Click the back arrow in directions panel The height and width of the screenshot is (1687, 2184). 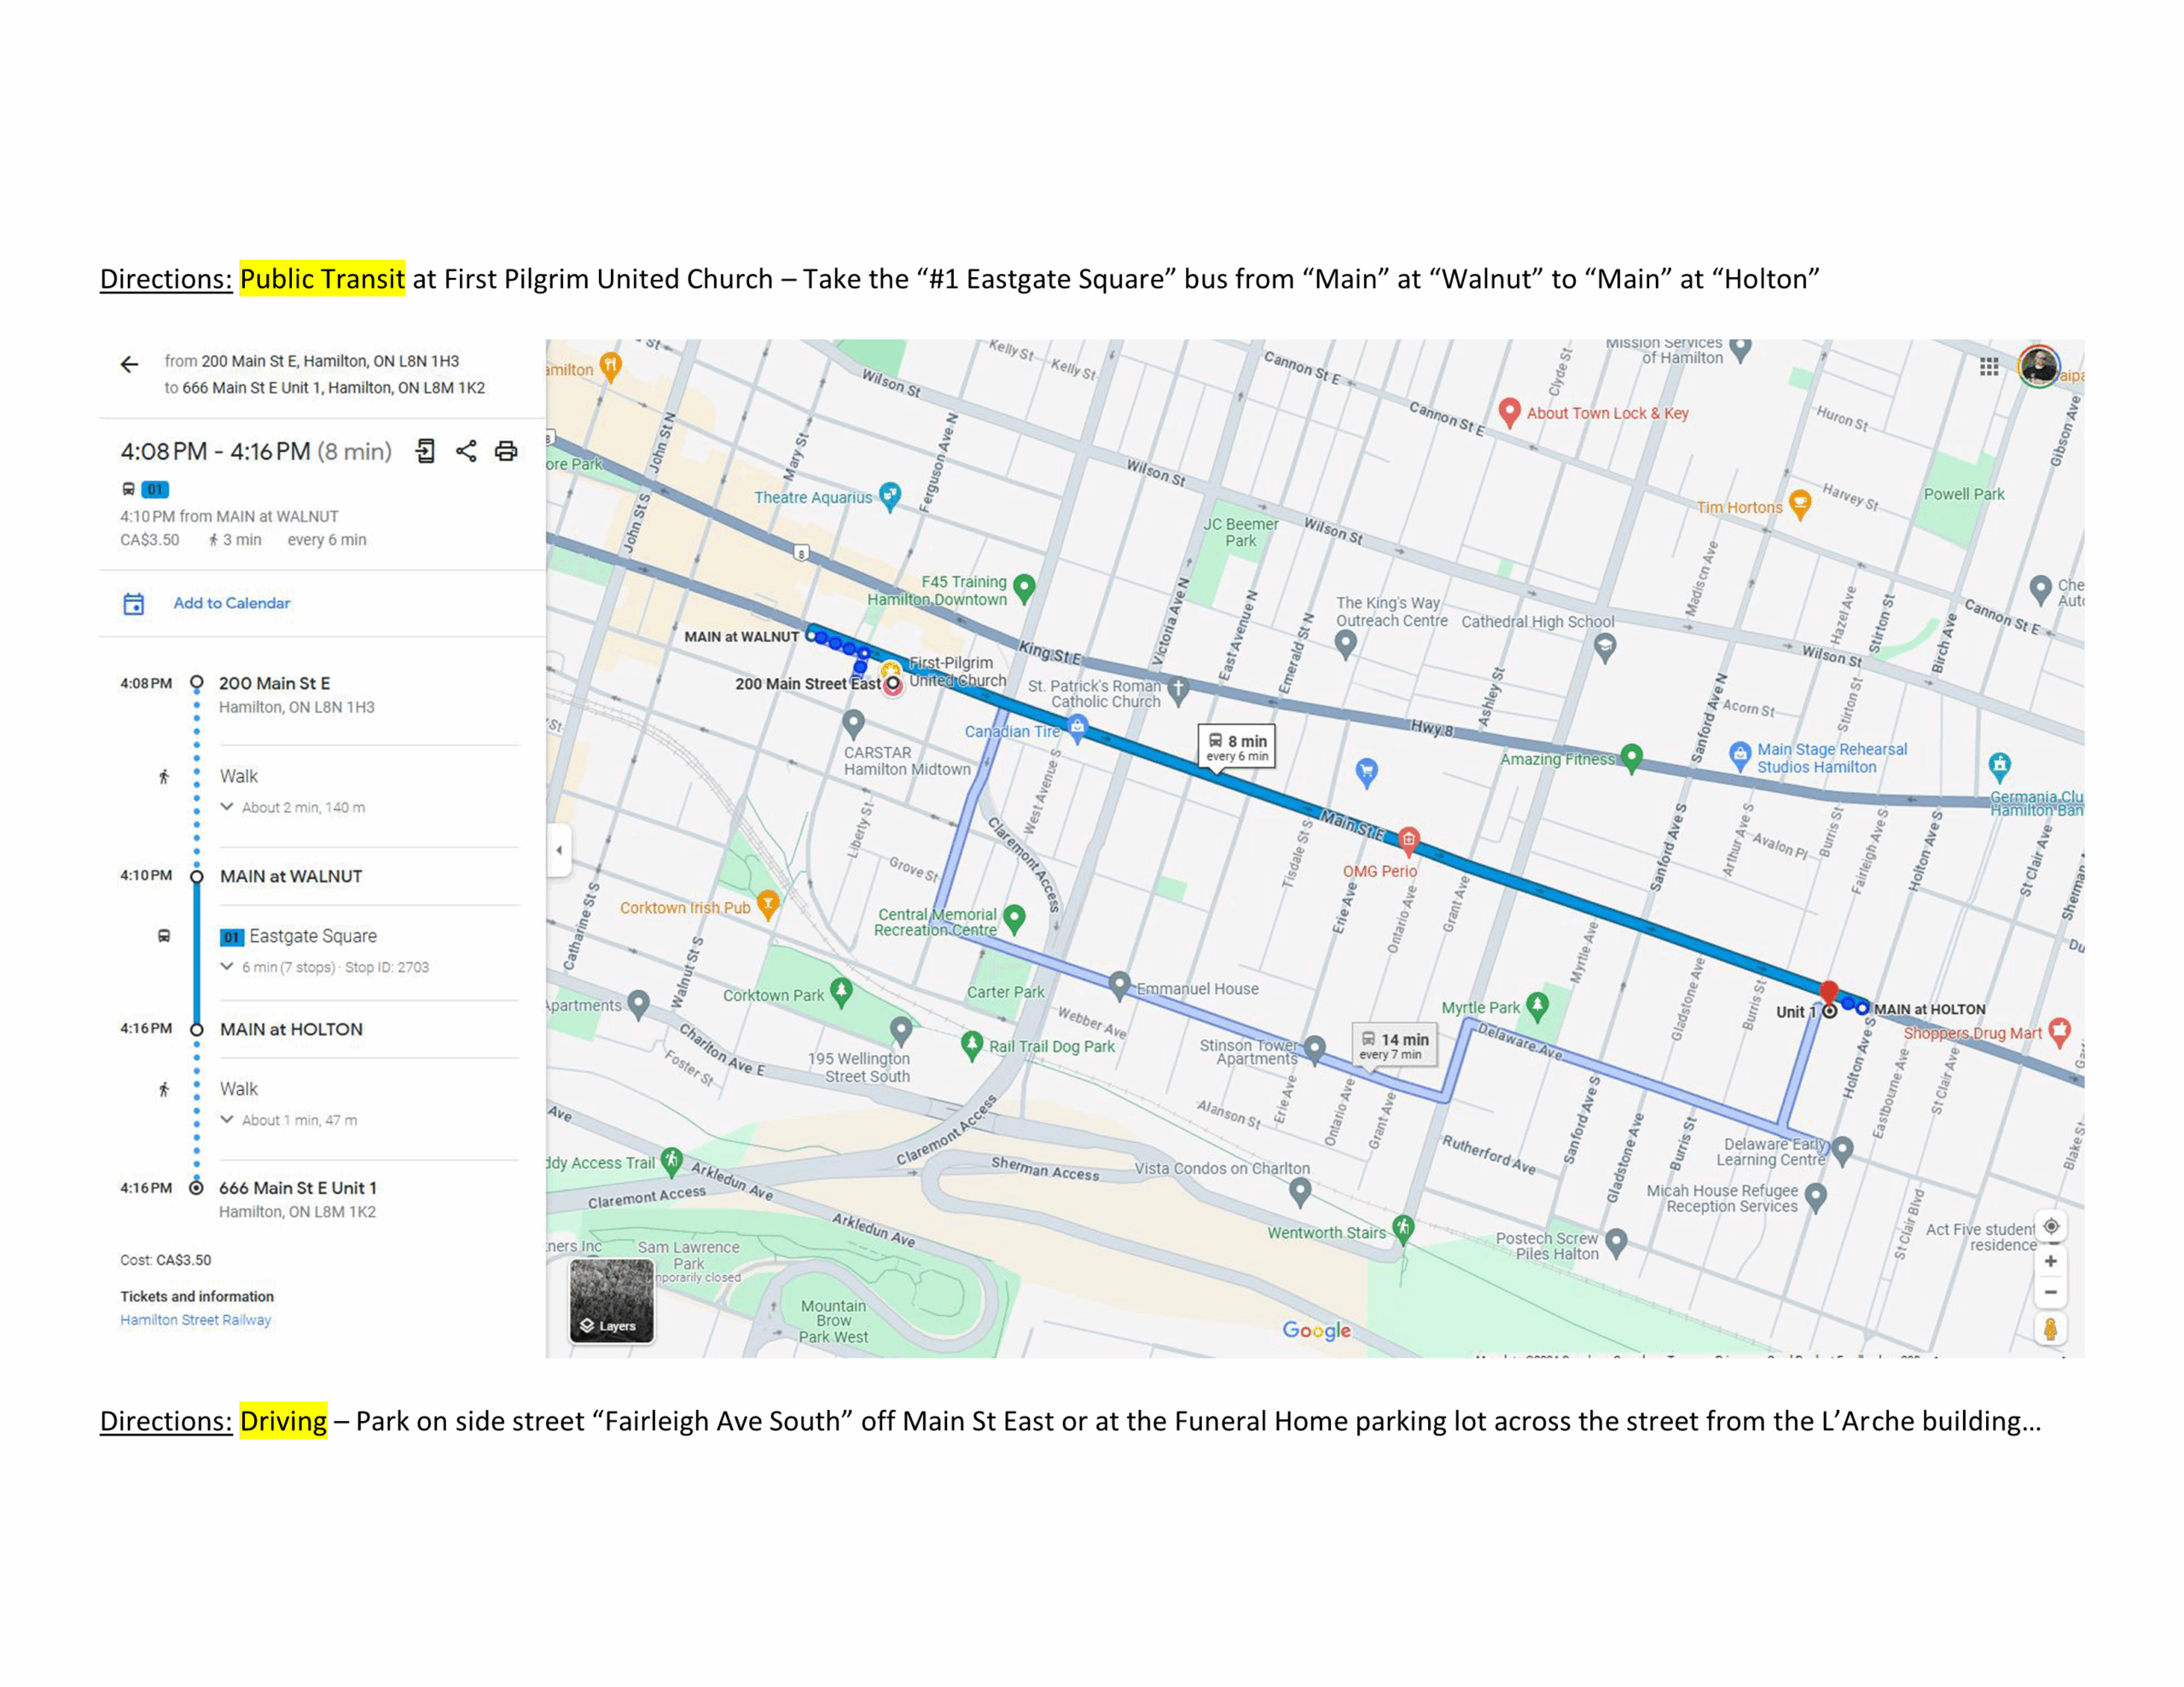coord(129,364)
